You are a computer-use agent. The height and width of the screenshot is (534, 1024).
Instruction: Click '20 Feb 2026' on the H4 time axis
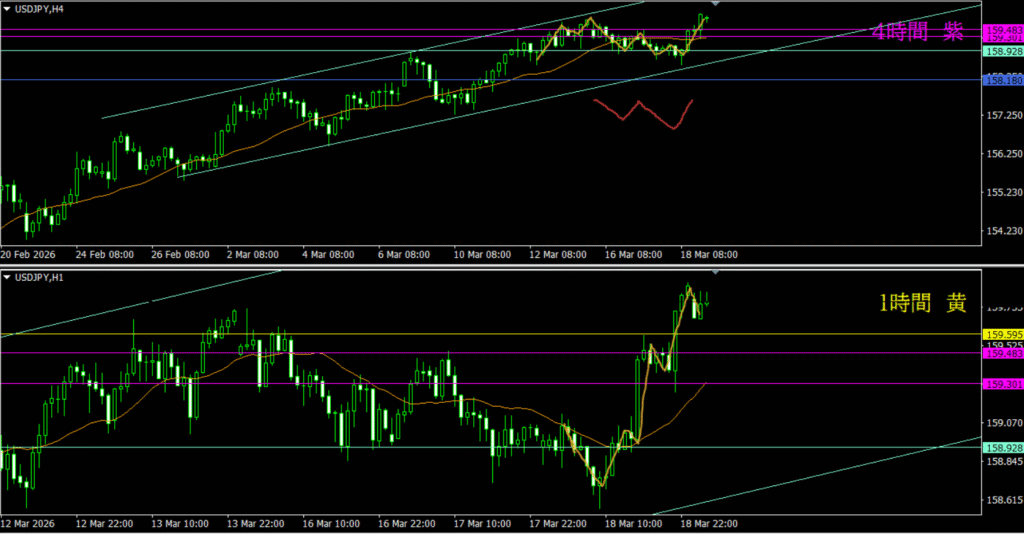tap(31, 255)
